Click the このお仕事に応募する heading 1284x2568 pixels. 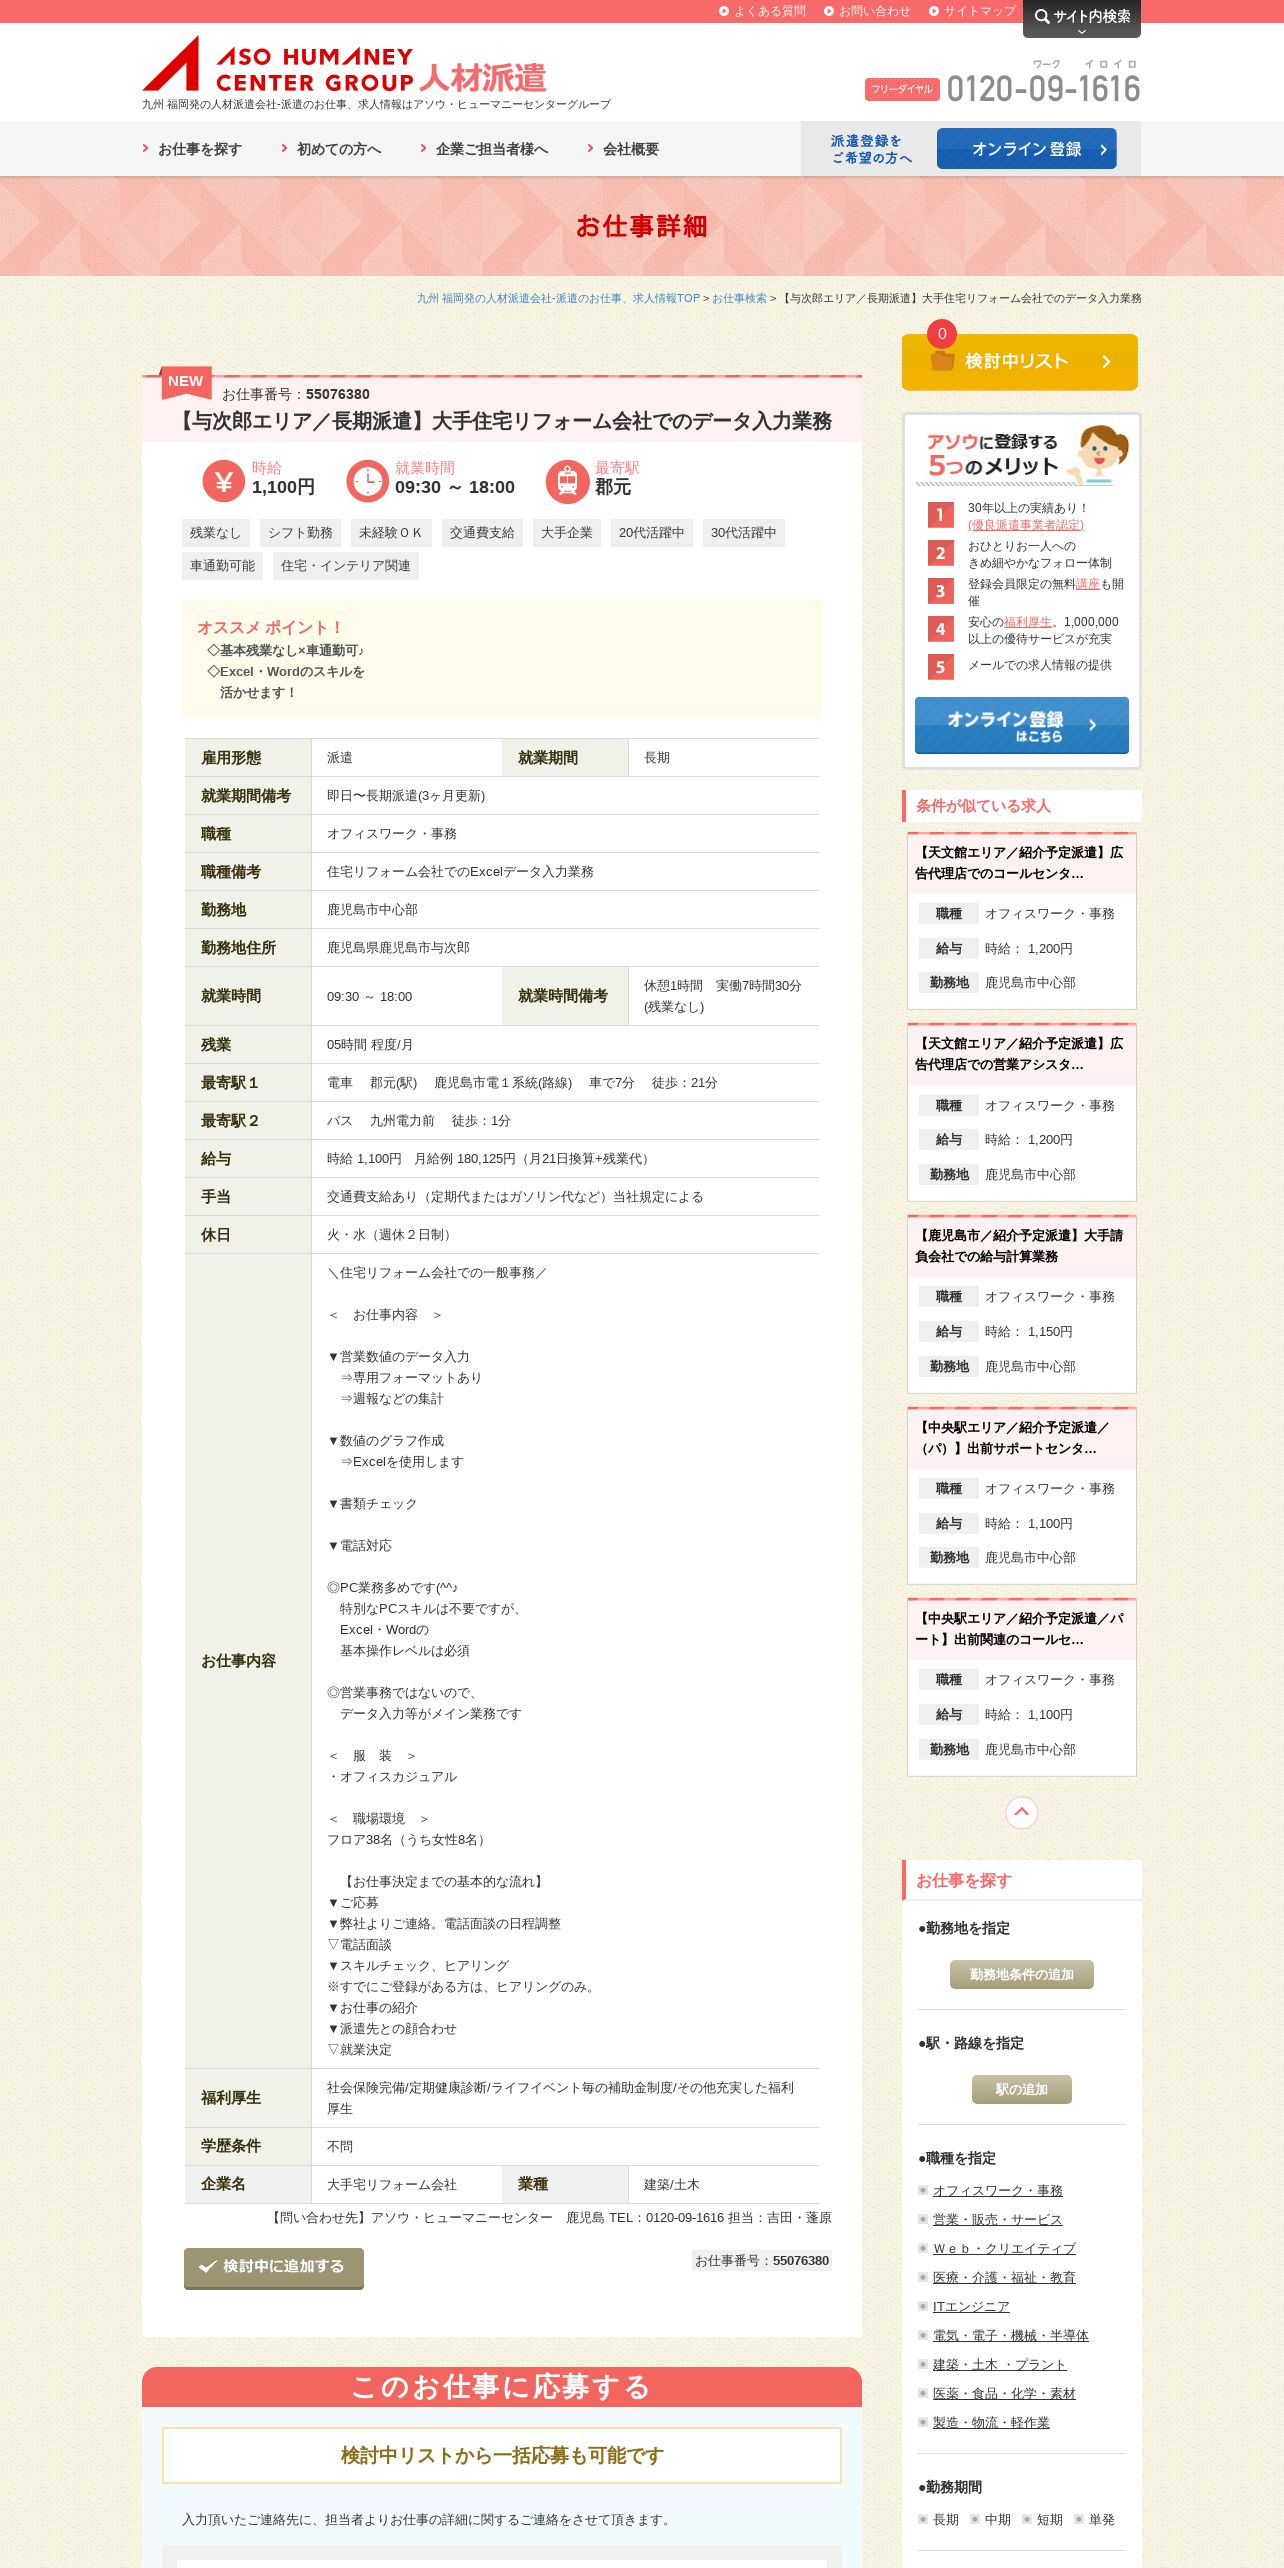point(501,2387)
